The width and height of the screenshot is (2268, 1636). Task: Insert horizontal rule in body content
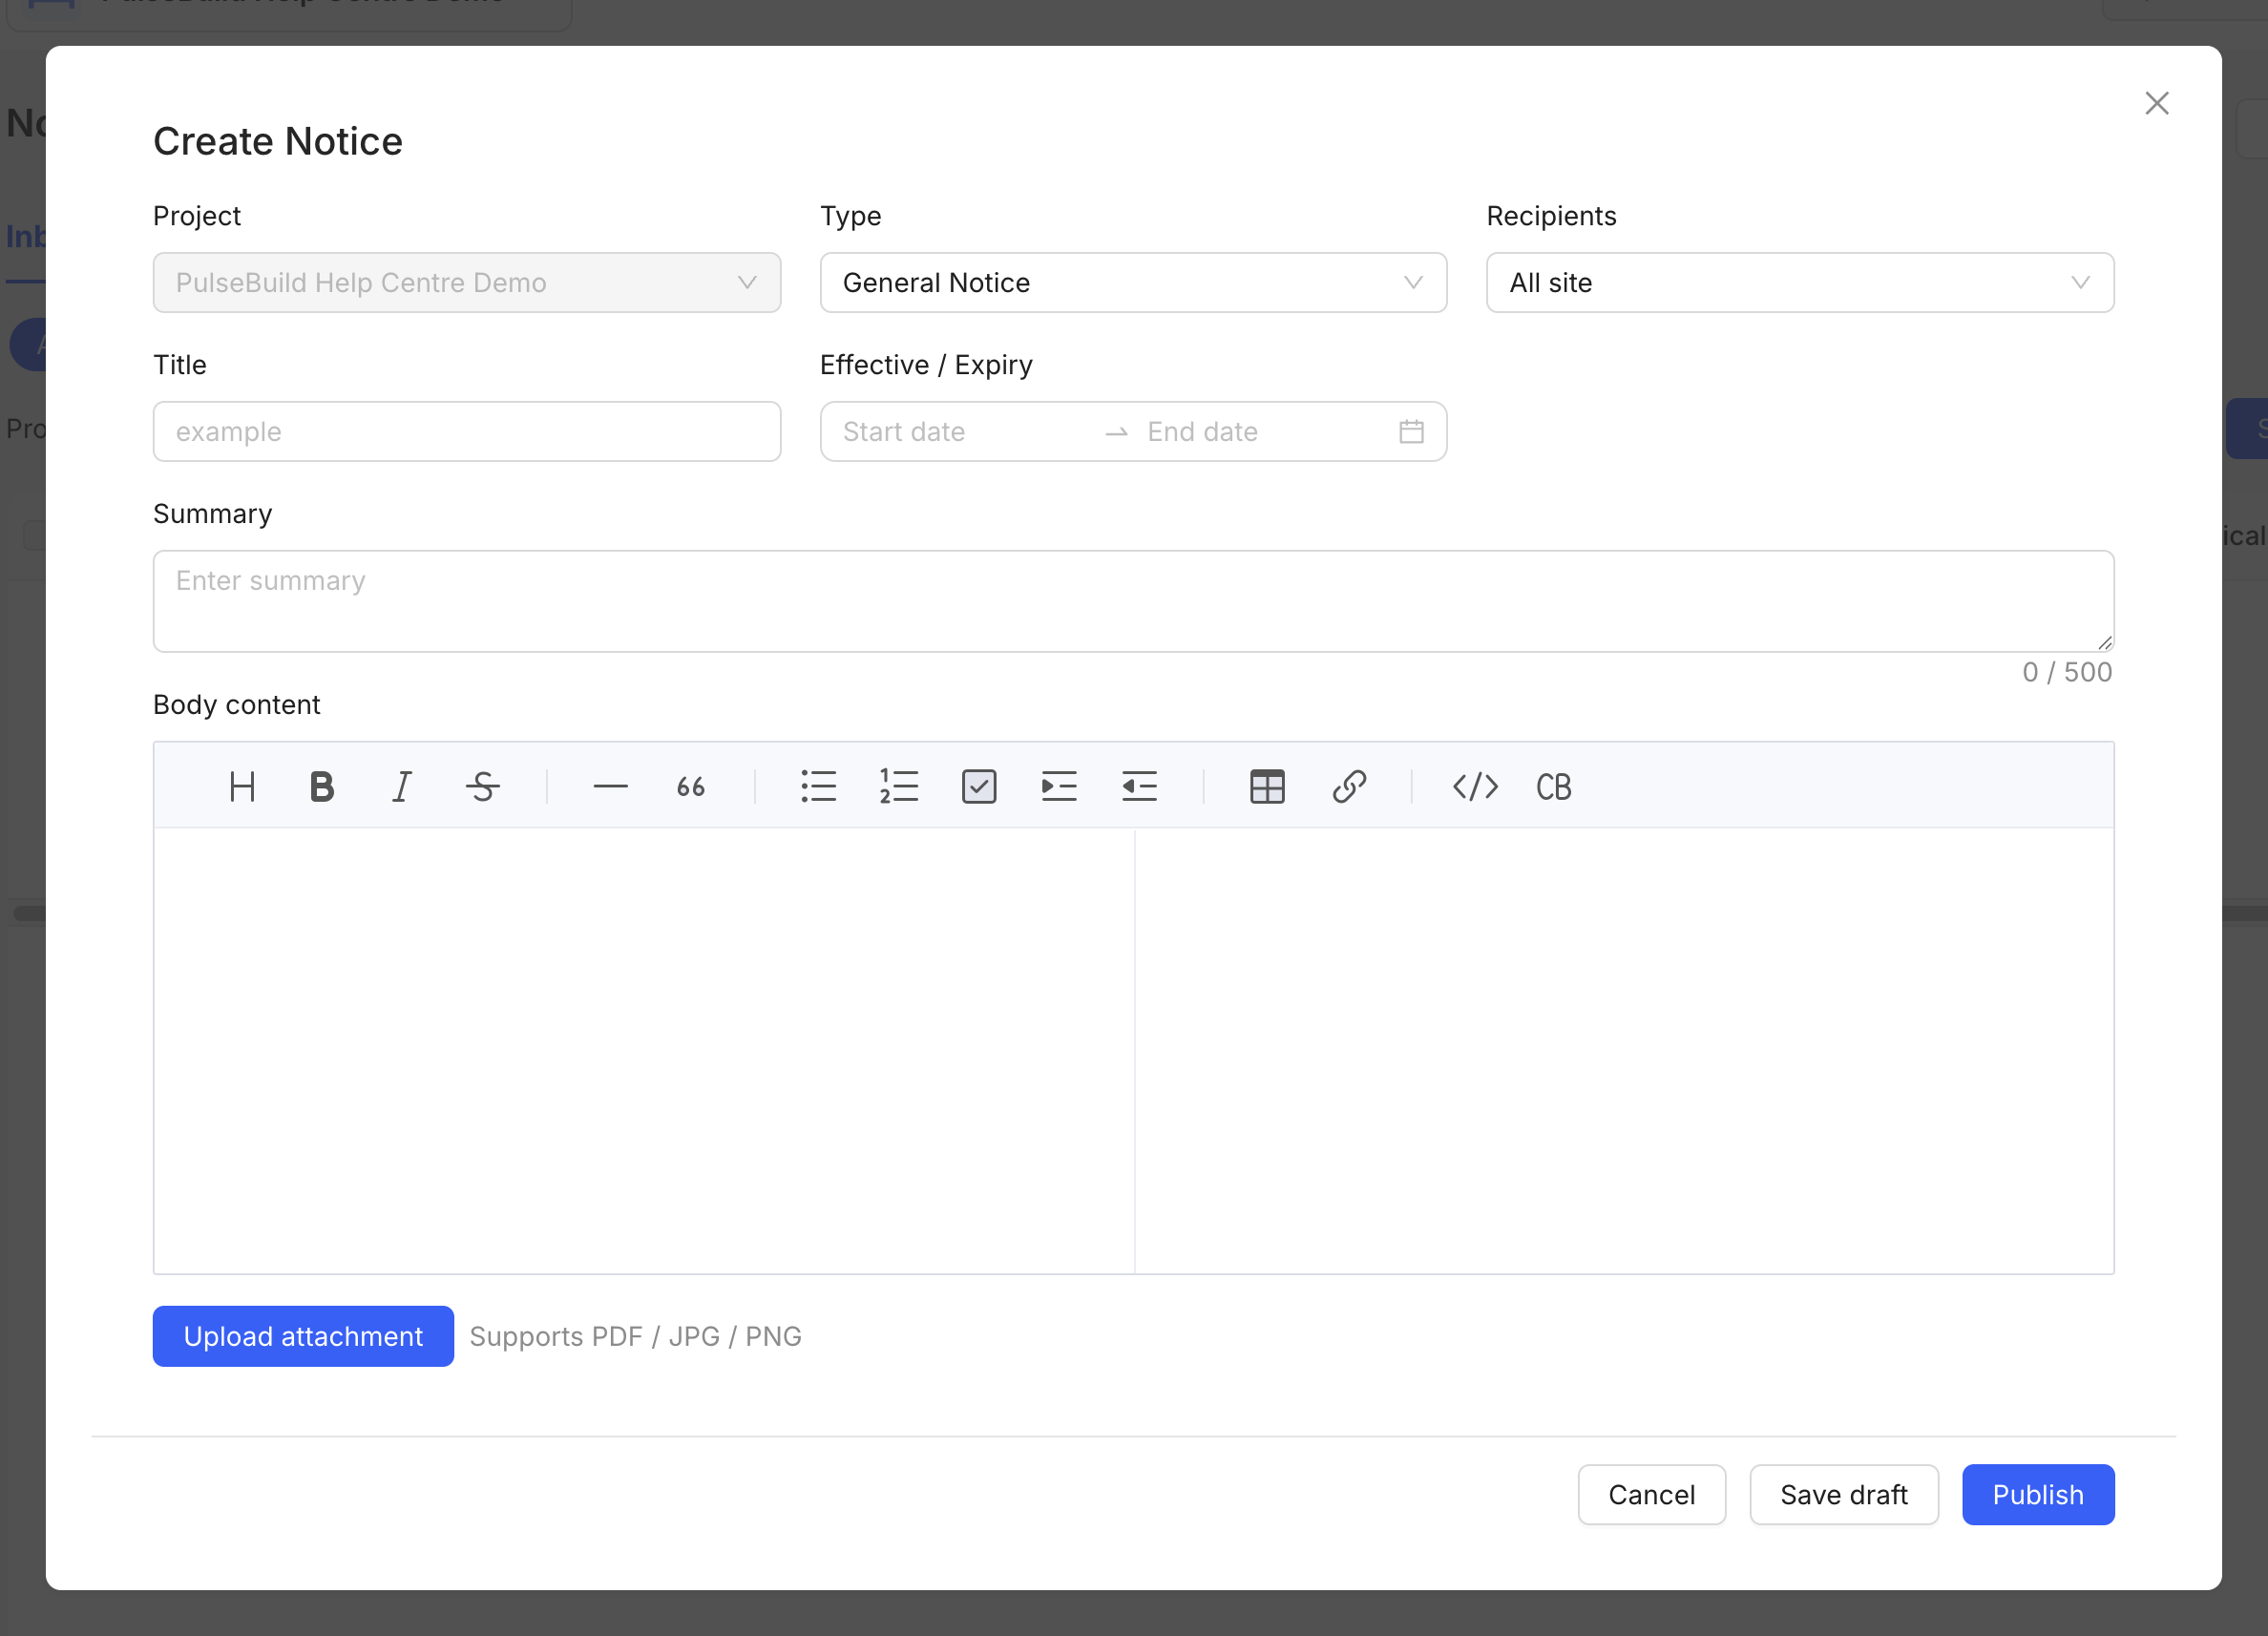[610, 787]
